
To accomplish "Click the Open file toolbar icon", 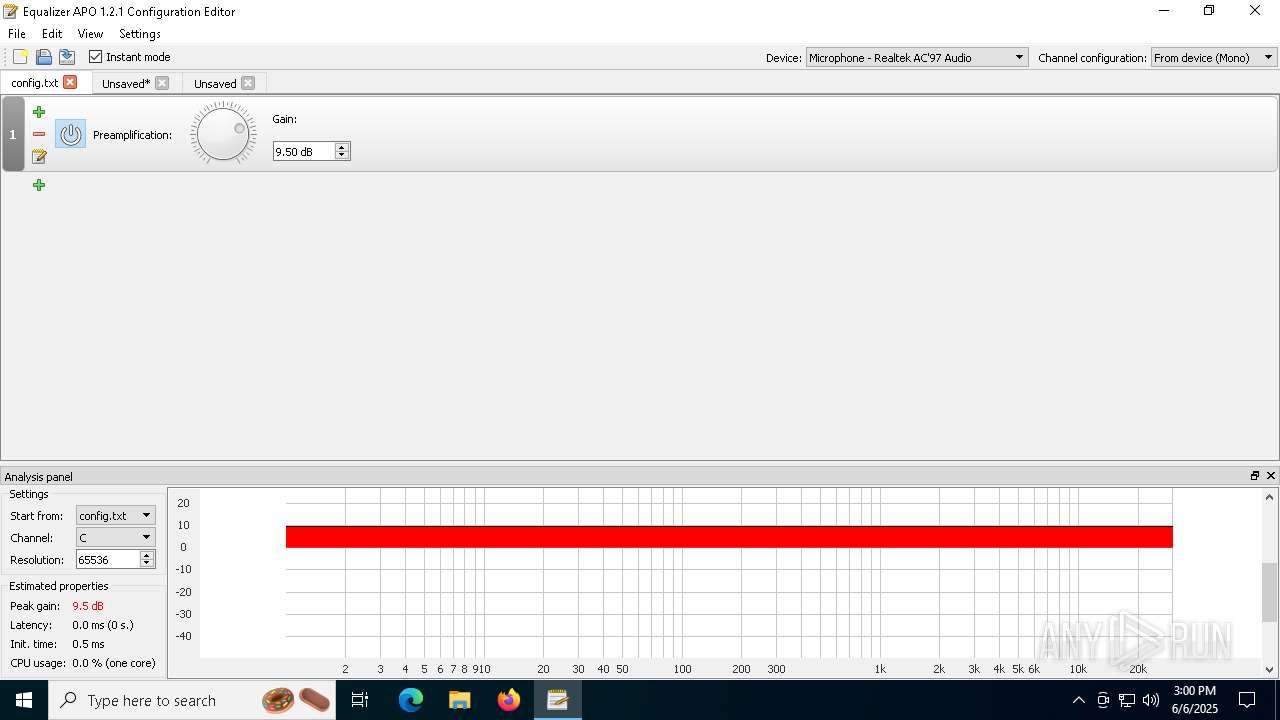I will [44, 57].
